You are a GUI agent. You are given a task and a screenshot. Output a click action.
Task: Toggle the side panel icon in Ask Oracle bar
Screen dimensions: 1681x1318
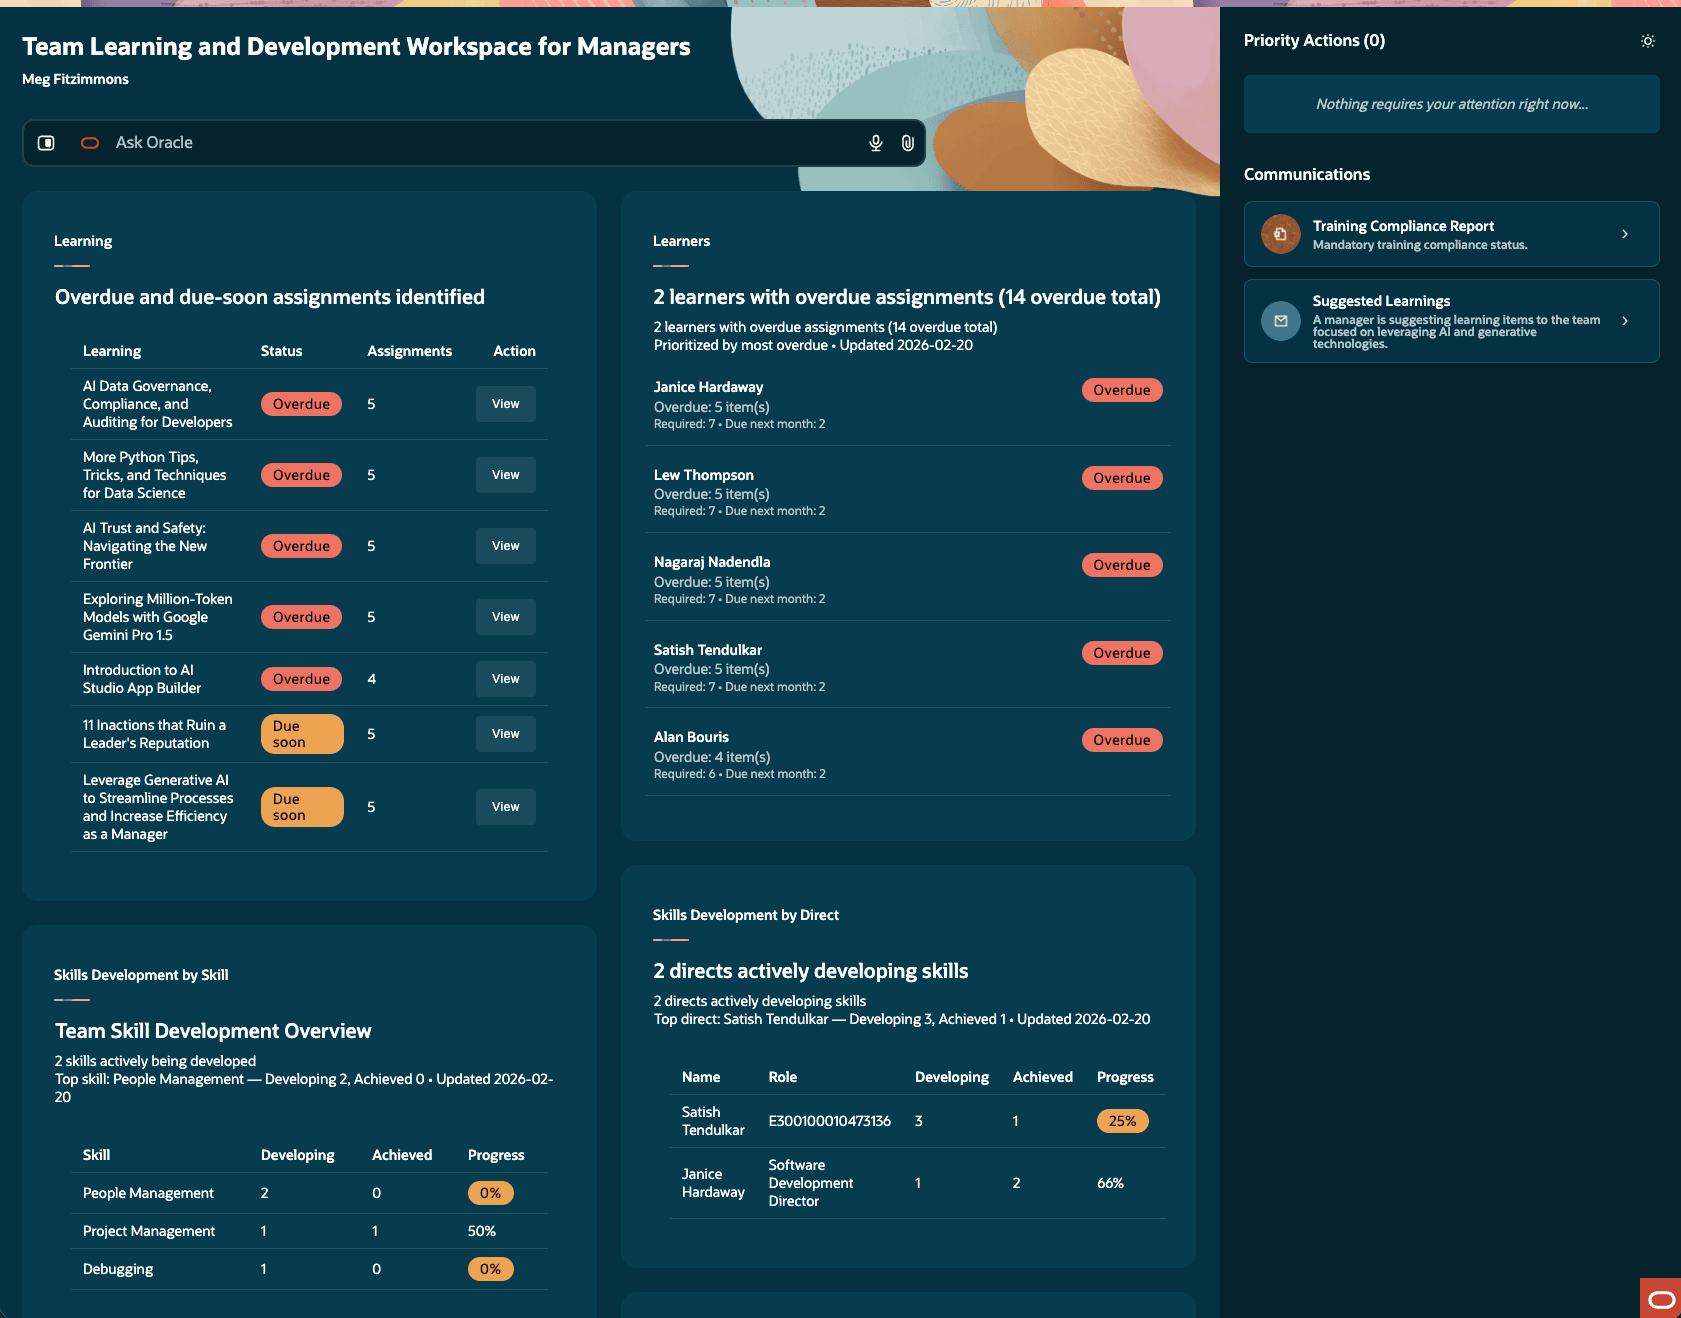tap(46, 142)
